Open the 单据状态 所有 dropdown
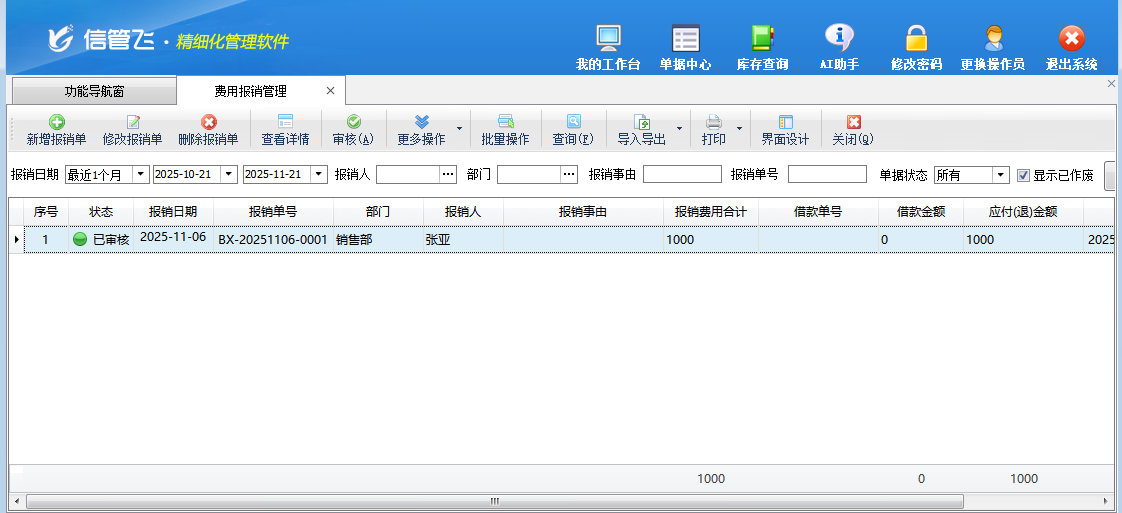This screenshot has width=1122, height=513. coord(1000,175)
